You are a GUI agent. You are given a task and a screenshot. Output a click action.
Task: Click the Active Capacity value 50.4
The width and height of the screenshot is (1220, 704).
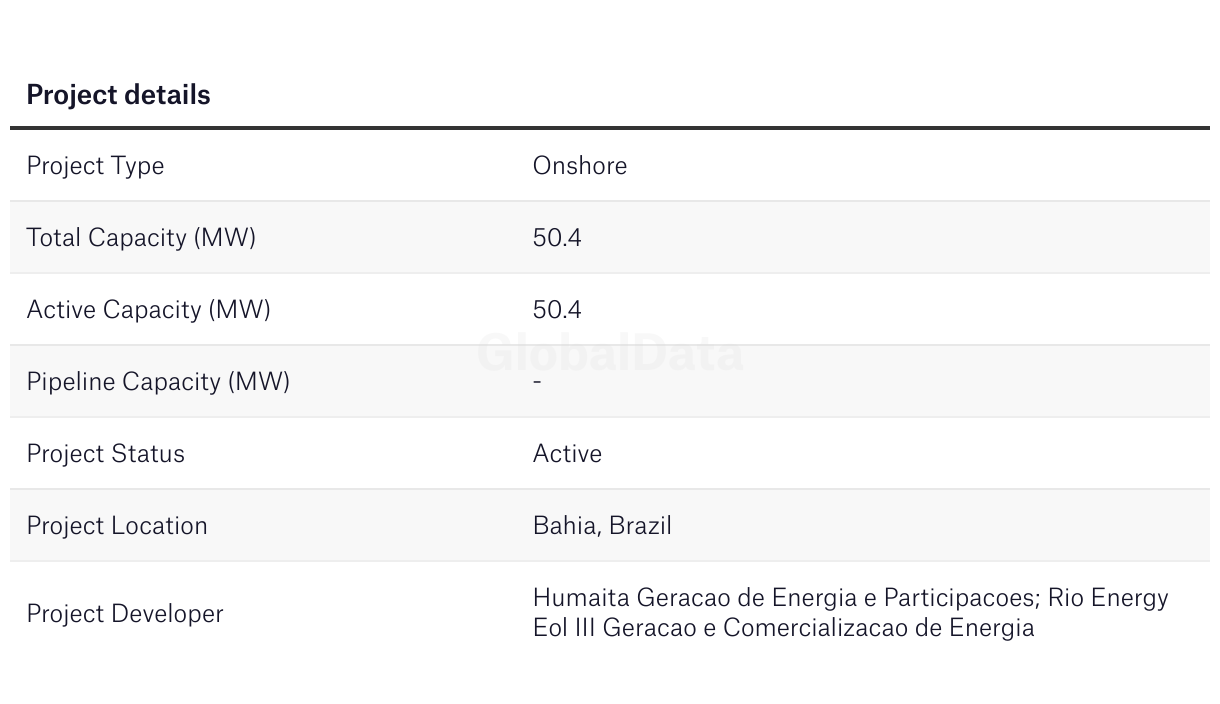[x=557, y=310]
